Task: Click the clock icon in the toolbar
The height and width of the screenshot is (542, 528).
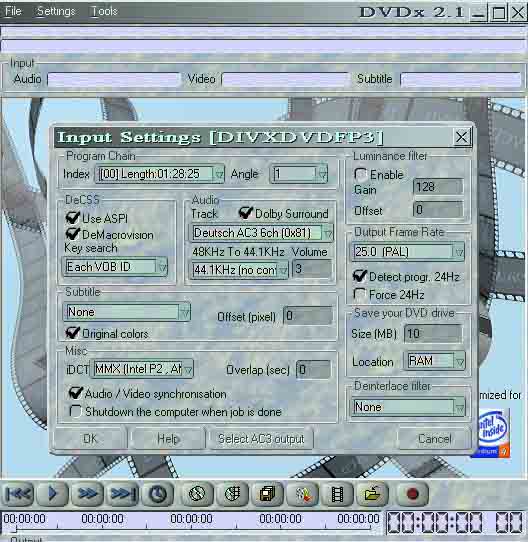Action: [x=158, y=494]
